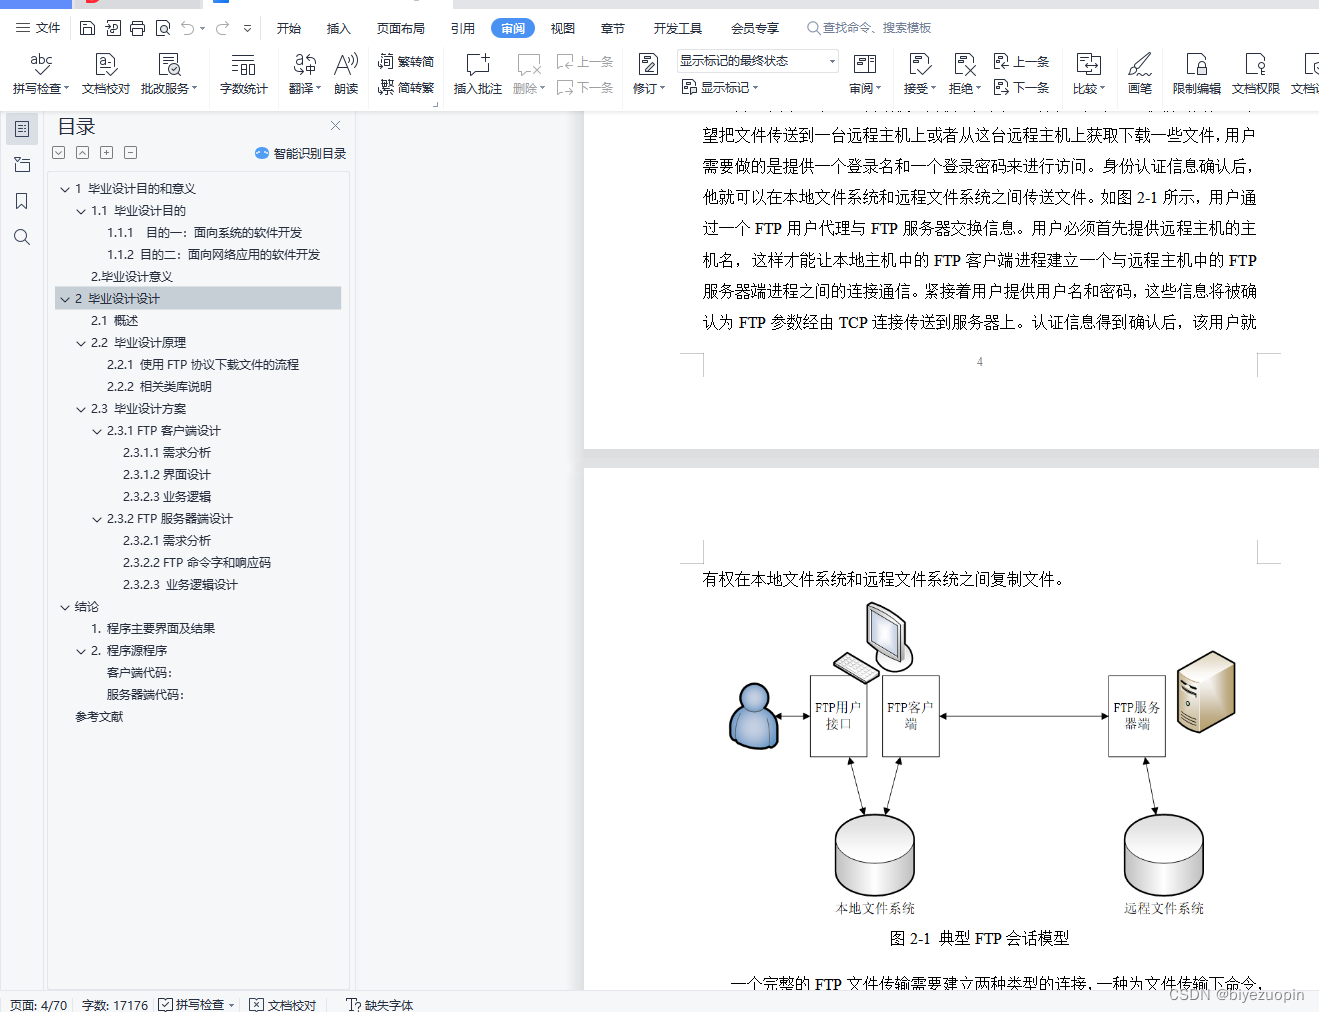Select the 画笔 ink annotation tool
This screenshot has width=1319, height=1012.
click(1139, 70)
